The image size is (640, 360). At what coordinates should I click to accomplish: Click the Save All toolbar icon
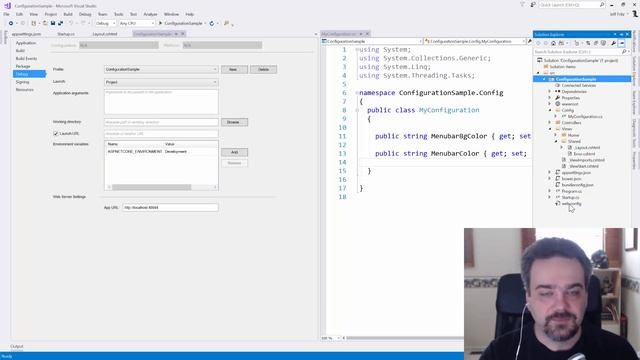tap(60, 23)
